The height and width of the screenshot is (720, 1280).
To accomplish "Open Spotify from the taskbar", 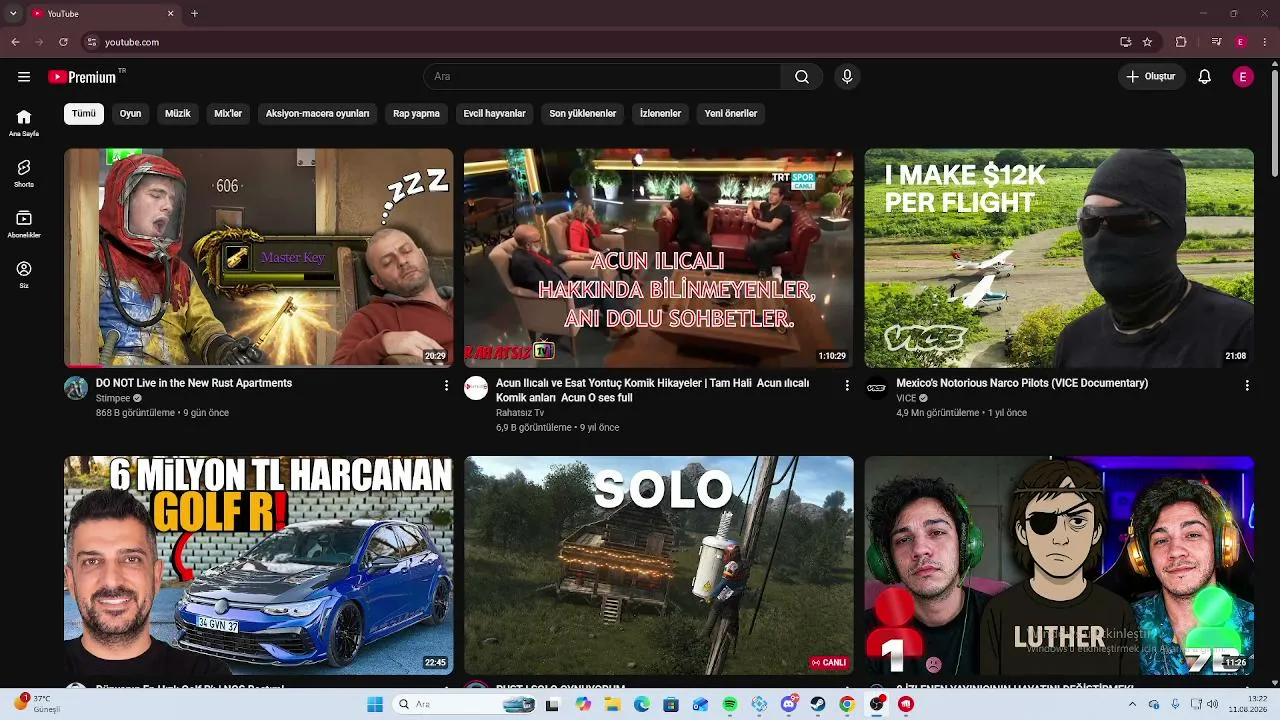I will tap(730, 704).
